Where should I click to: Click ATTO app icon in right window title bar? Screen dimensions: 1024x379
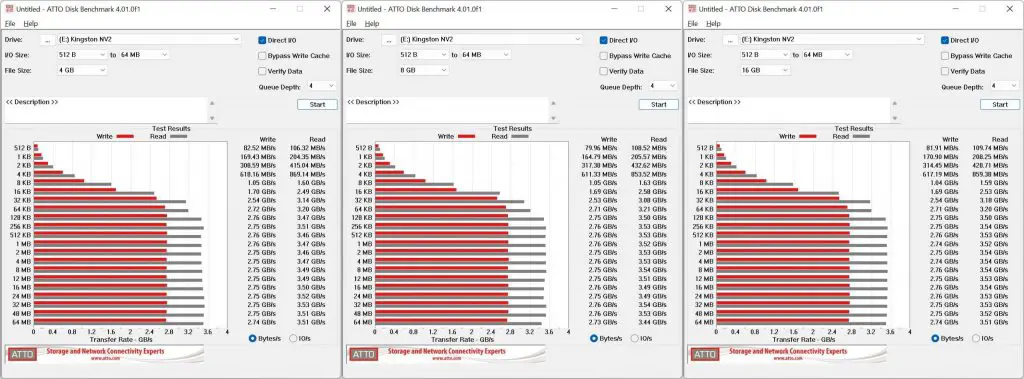pos(692,9)
